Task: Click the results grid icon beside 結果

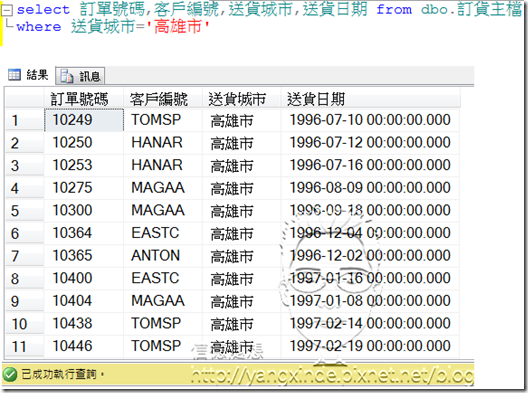Action: pos(14,74)
